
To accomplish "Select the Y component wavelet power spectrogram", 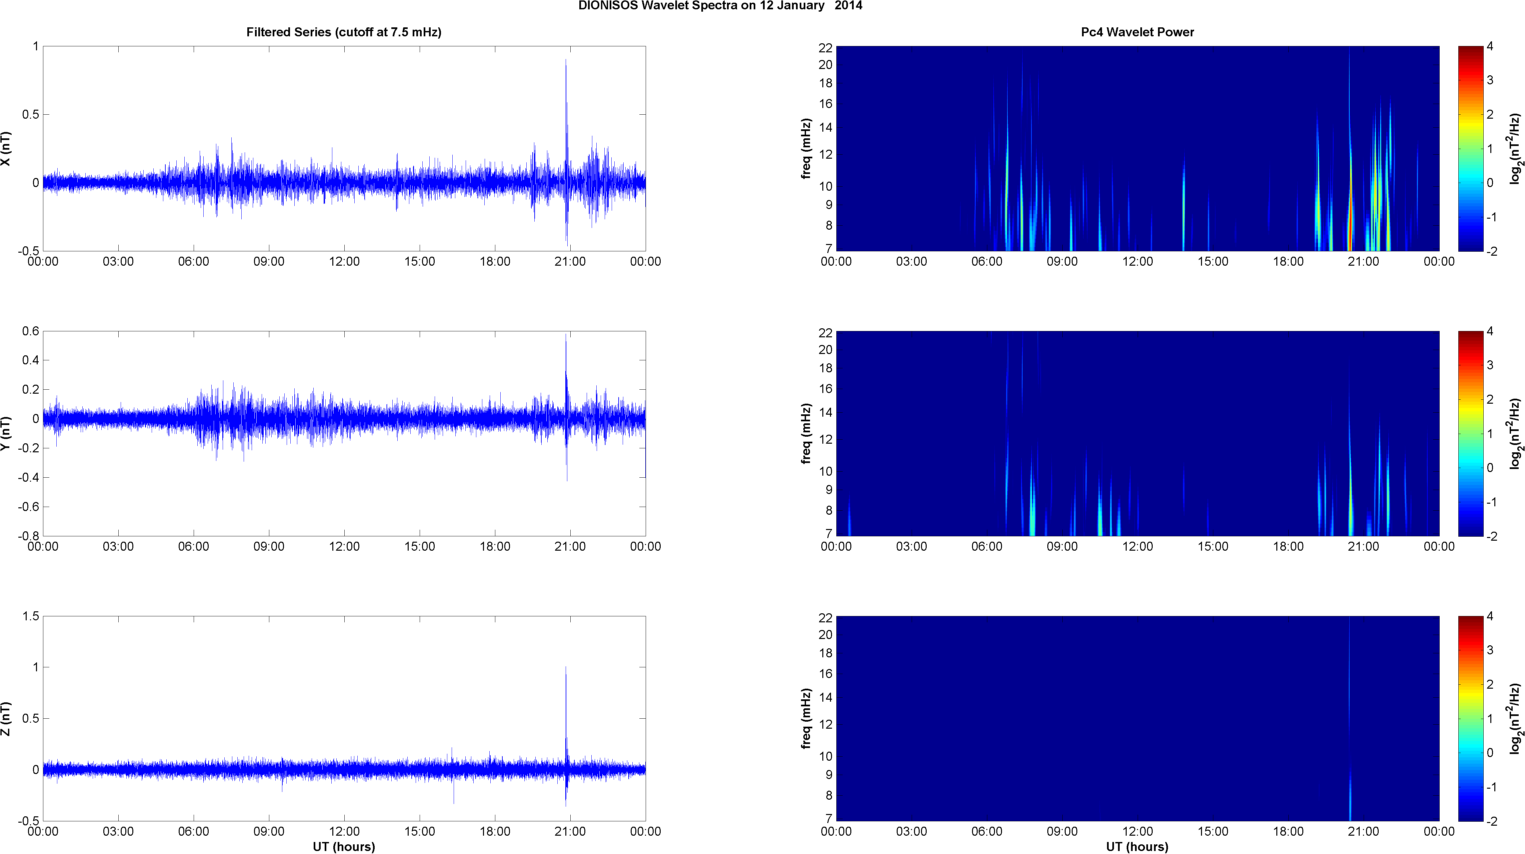I will 1137,434.
